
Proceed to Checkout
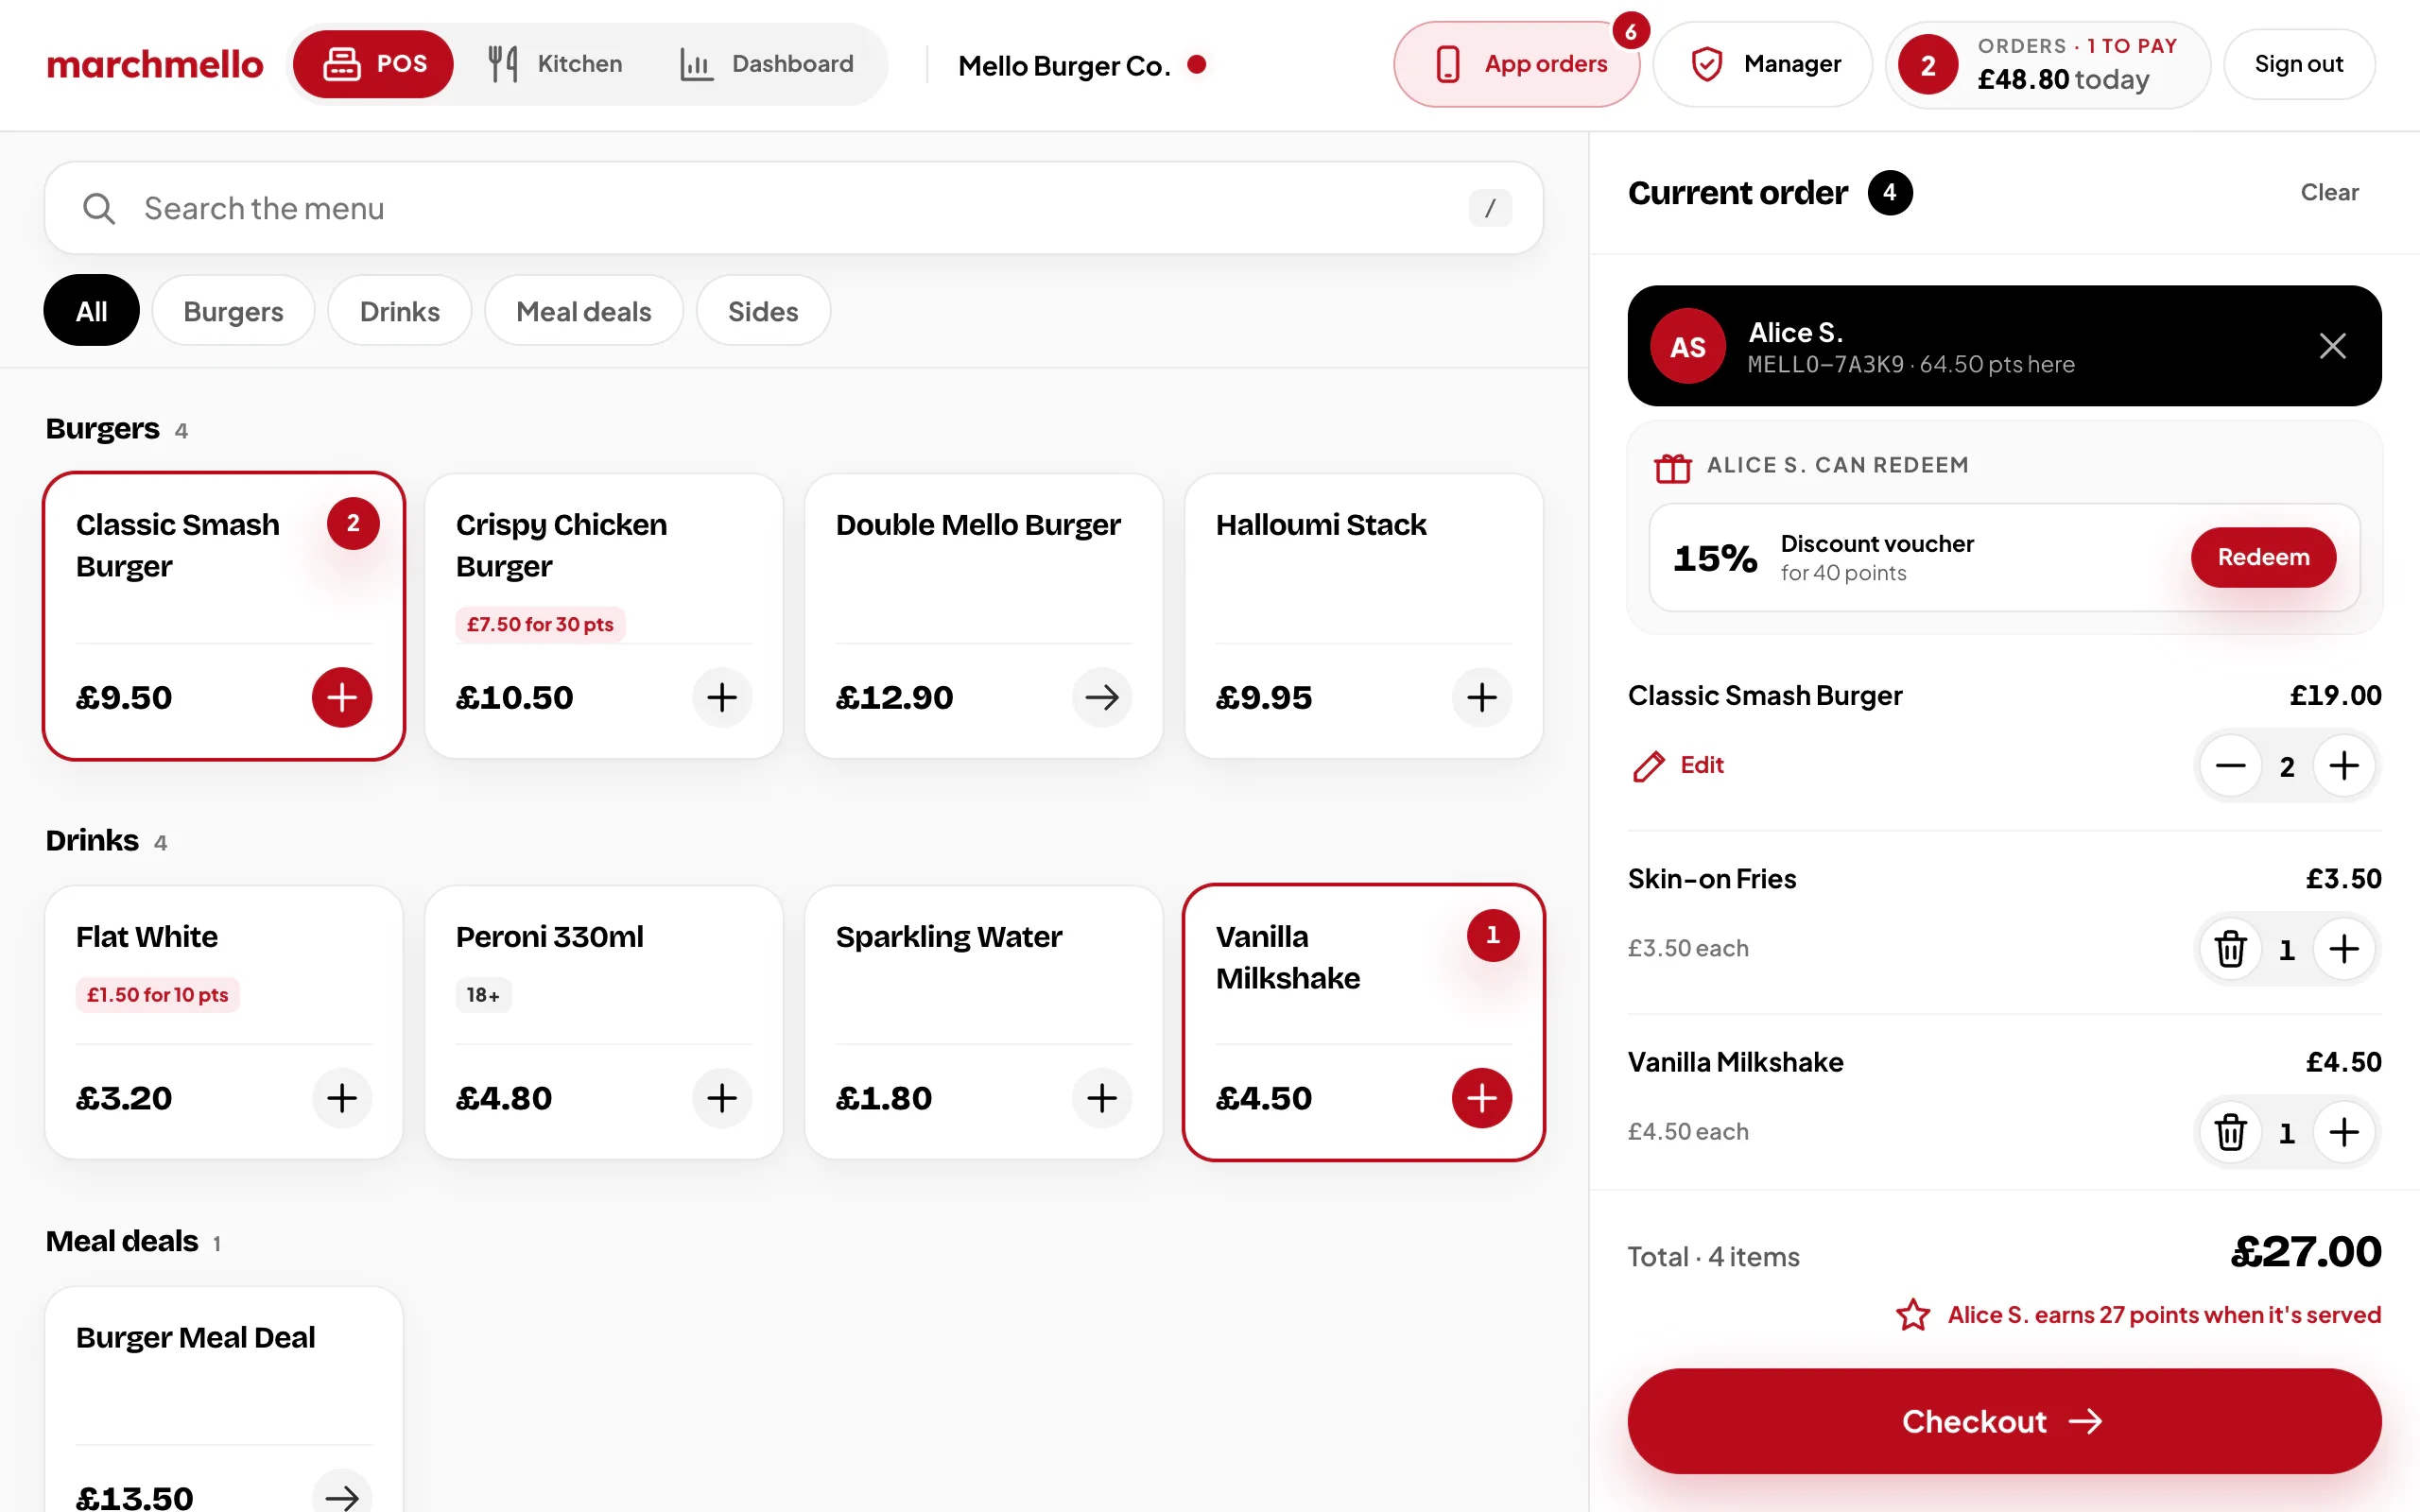(2004, 1420)
